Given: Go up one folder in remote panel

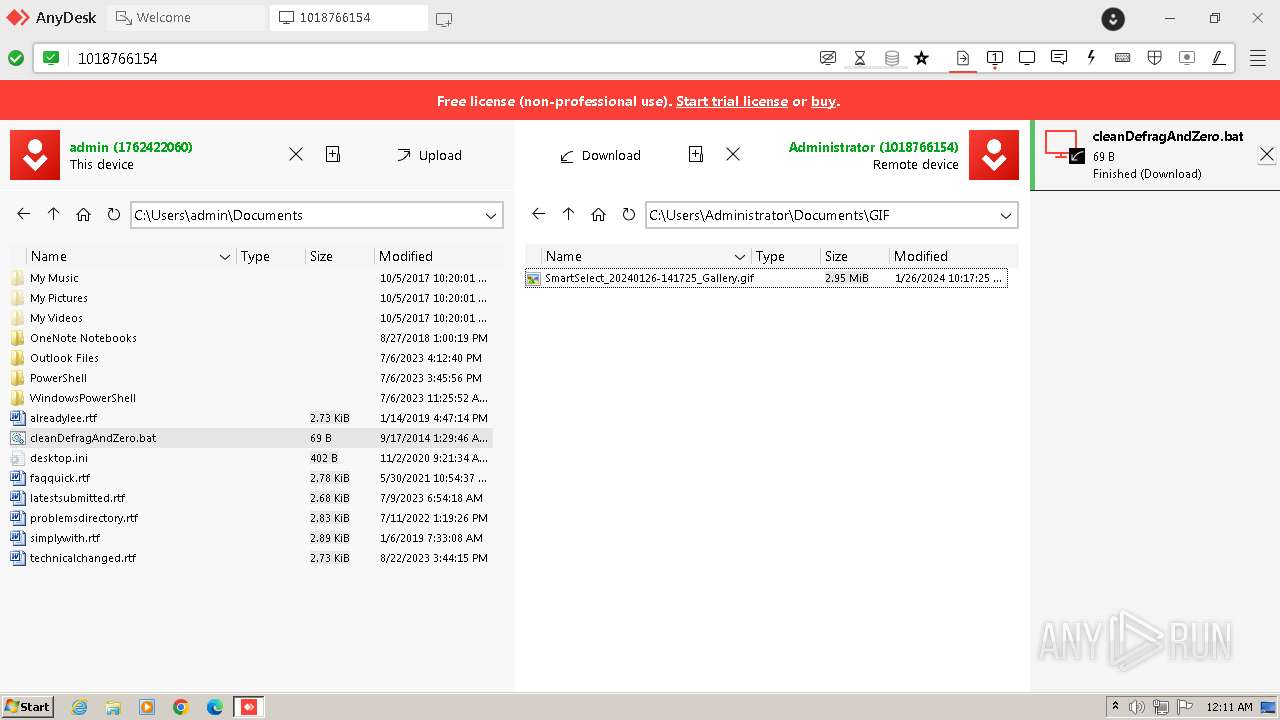Looking at the screenshot, I should pyautogui.click(x=569, y=214).
